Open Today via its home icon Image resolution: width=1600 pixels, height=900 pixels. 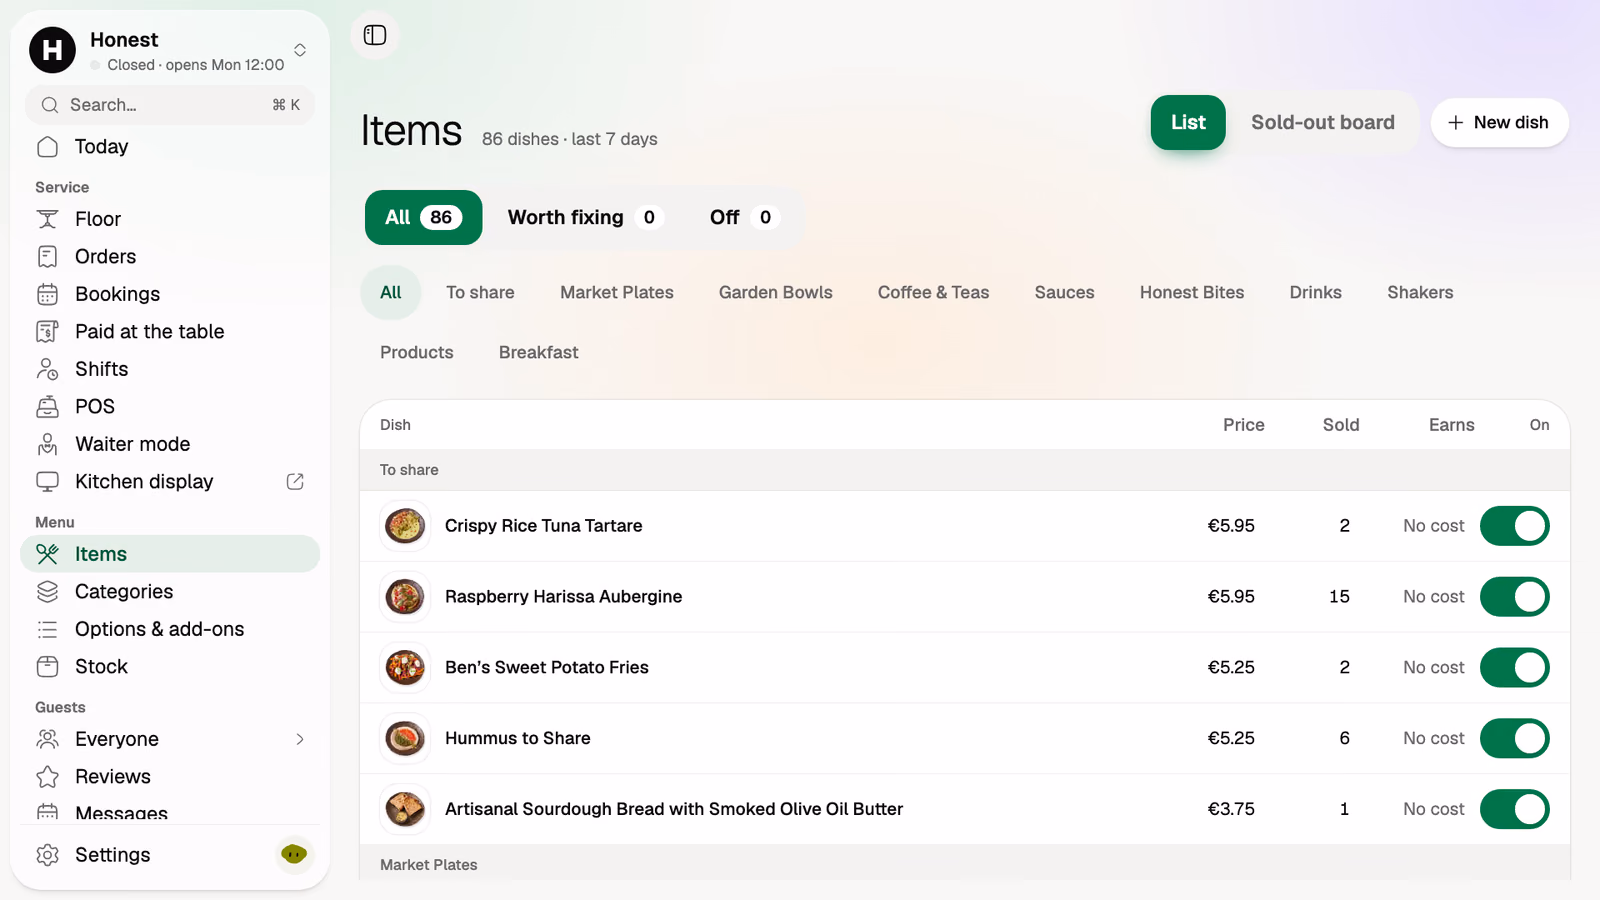(47, 147)
